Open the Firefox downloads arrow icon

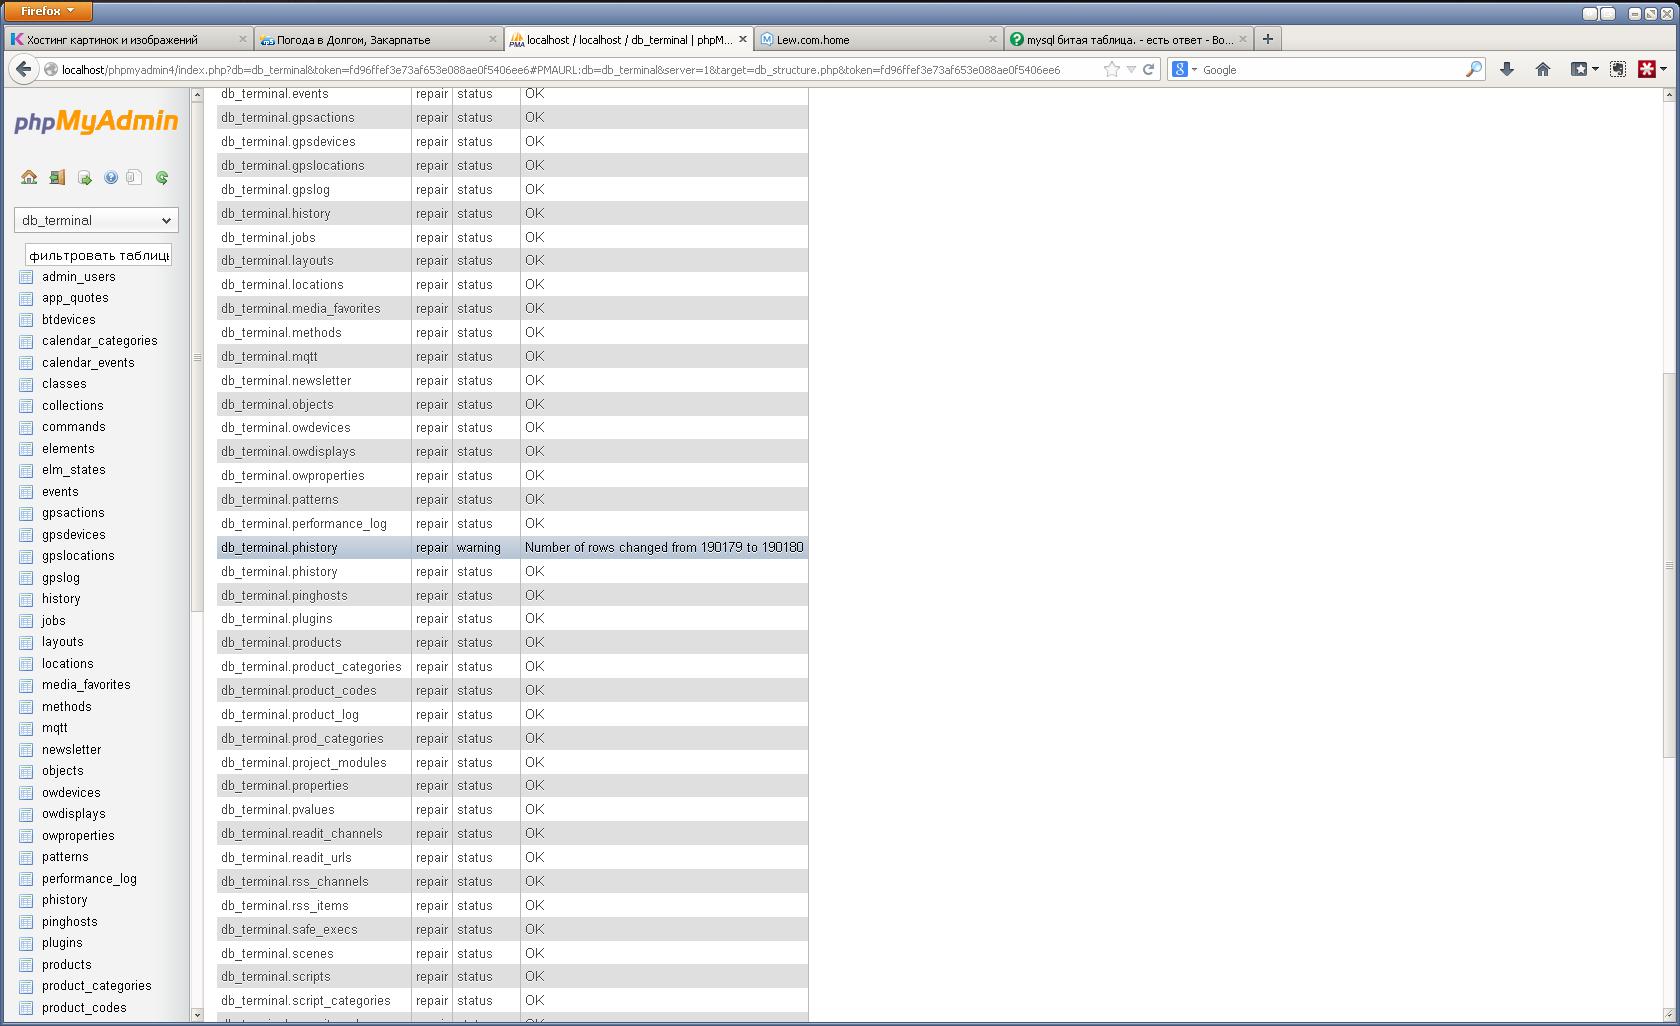(x=1506, y=69)
